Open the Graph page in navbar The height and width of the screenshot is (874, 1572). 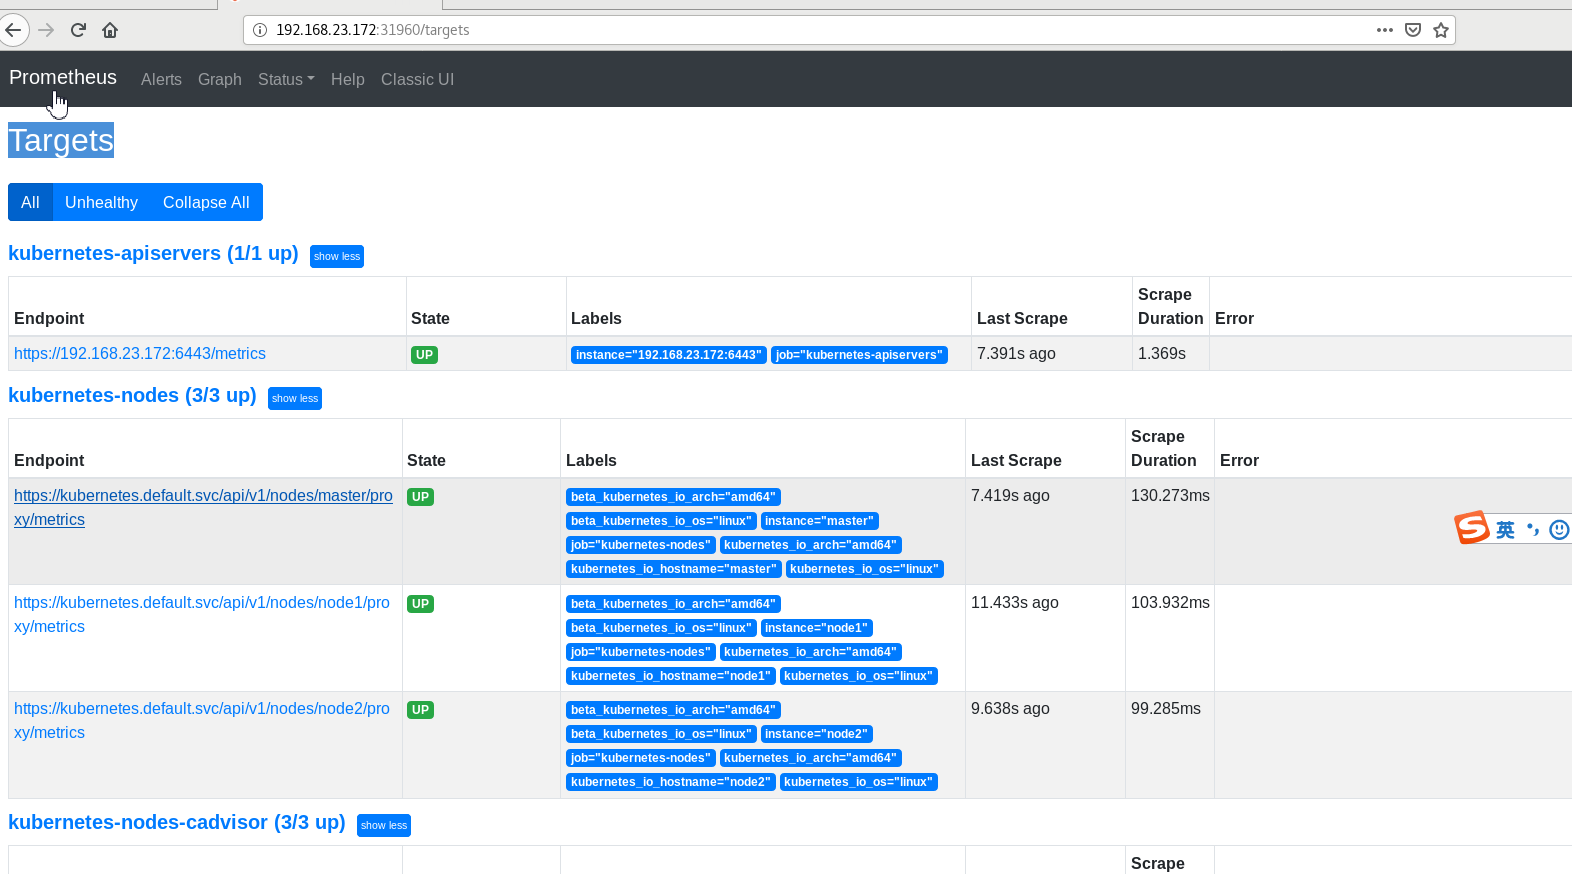click(220, 79)
